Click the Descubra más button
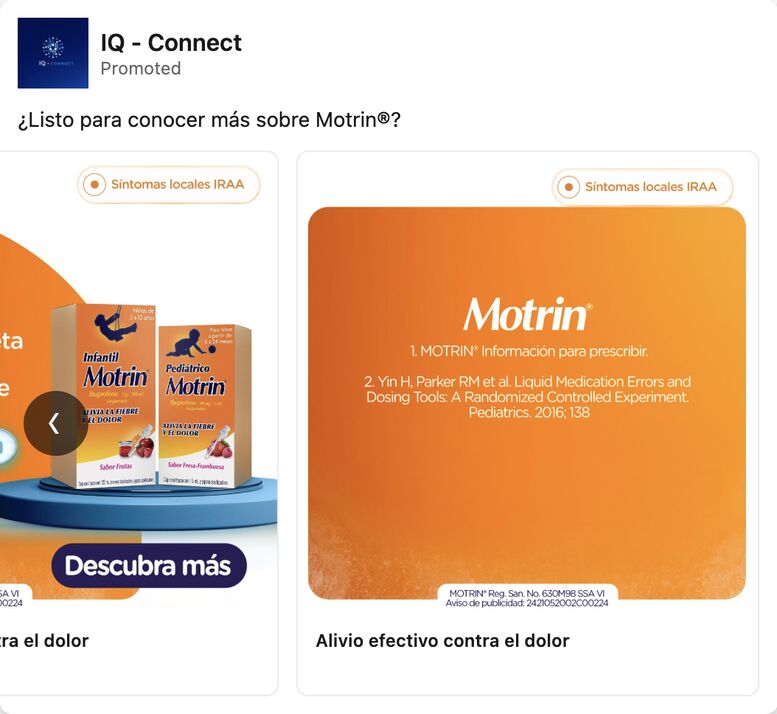The height and width of the screenshot is (714, 777). (x=149, y=565)
